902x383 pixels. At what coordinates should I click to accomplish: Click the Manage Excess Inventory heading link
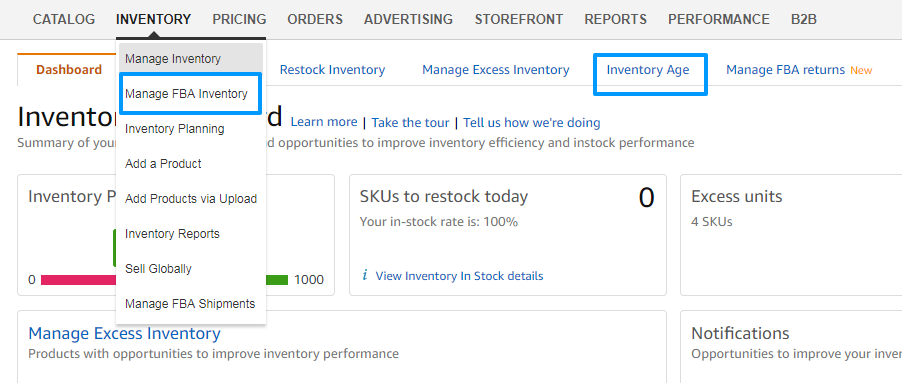124,334
